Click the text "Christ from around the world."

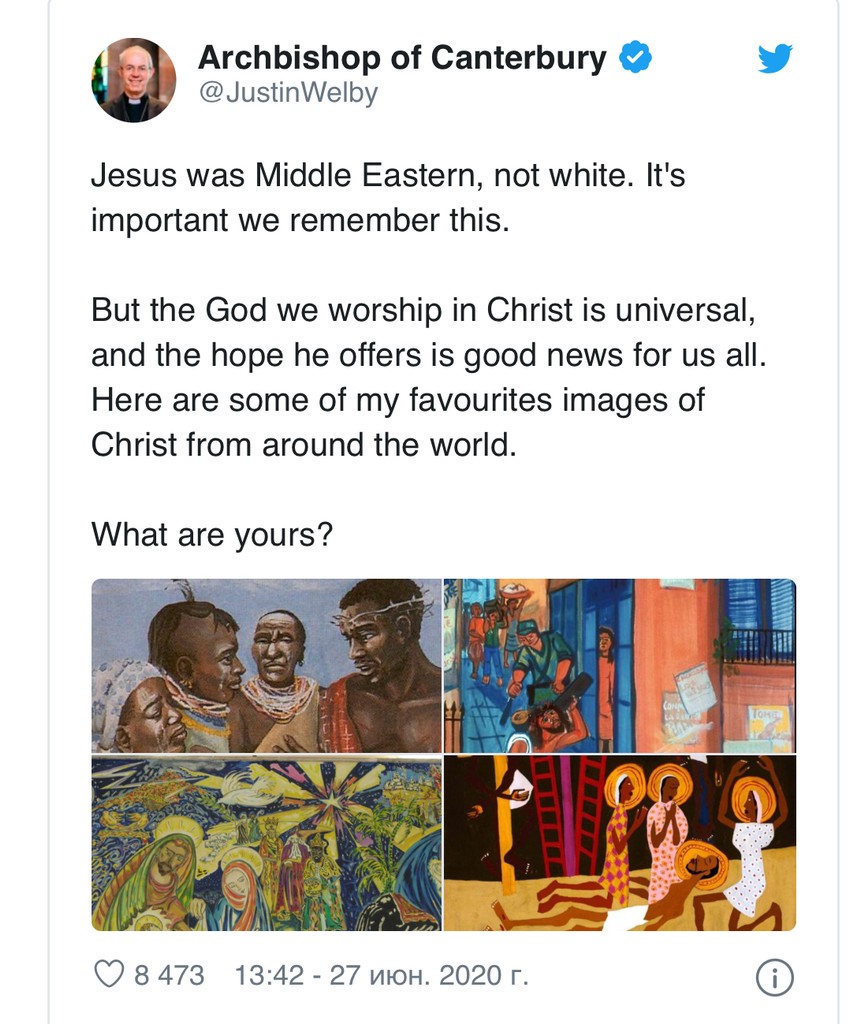[x=303, y=444]
